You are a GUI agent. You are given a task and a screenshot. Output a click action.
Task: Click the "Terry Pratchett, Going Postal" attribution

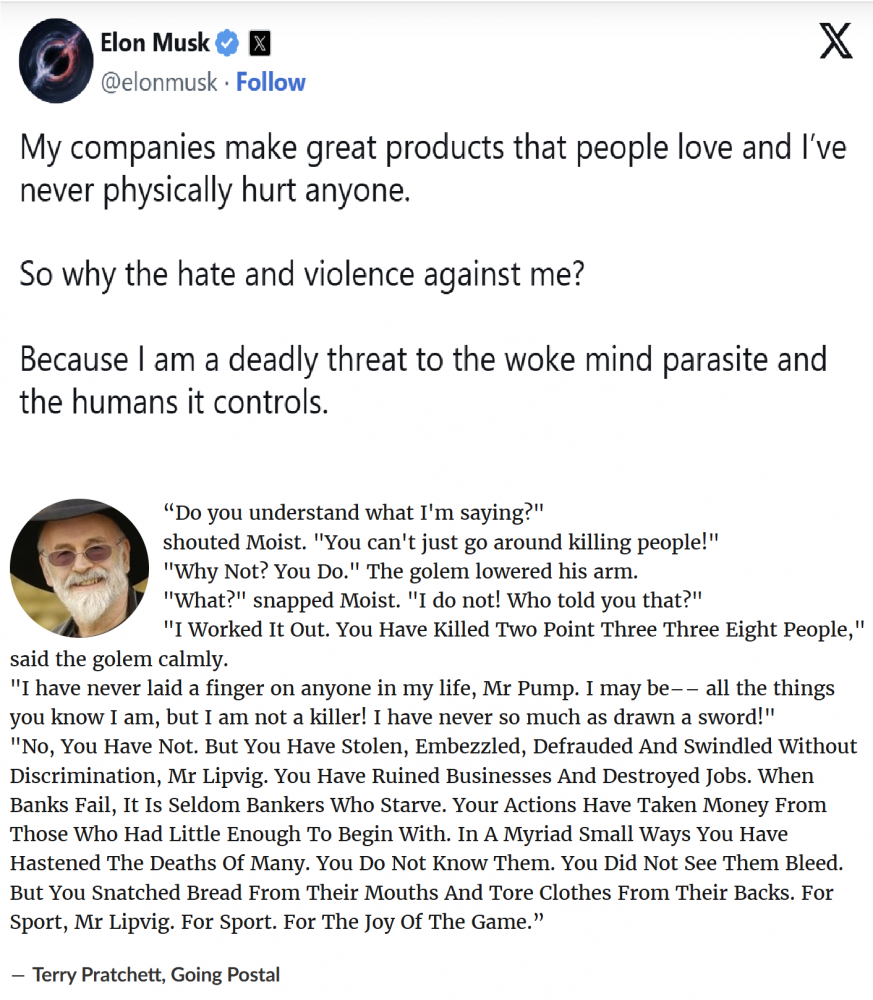[x=156, y=974]
